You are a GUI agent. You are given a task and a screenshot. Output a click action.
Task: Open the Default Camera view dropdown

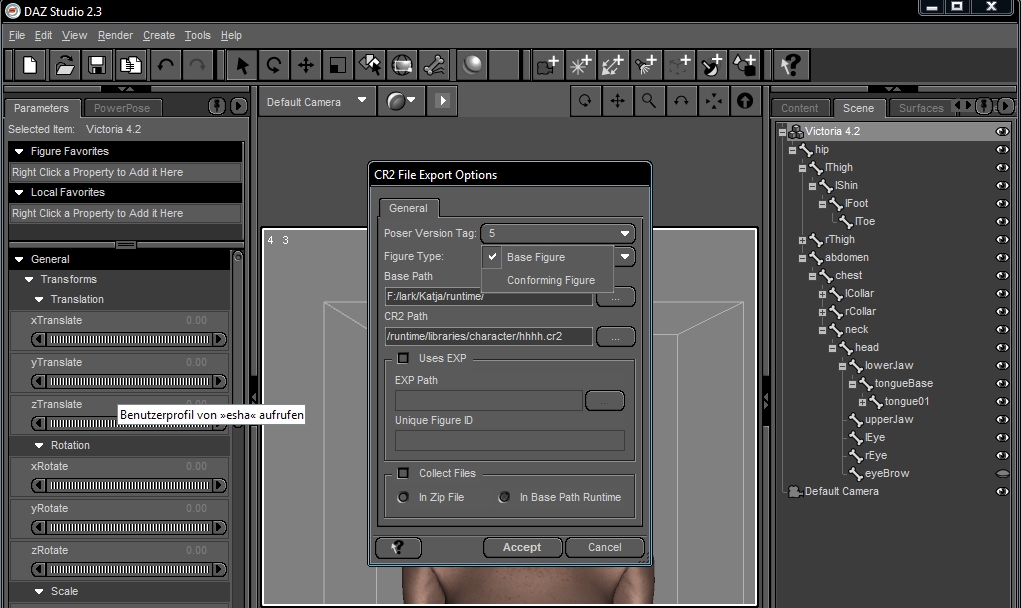click(316, 102)
